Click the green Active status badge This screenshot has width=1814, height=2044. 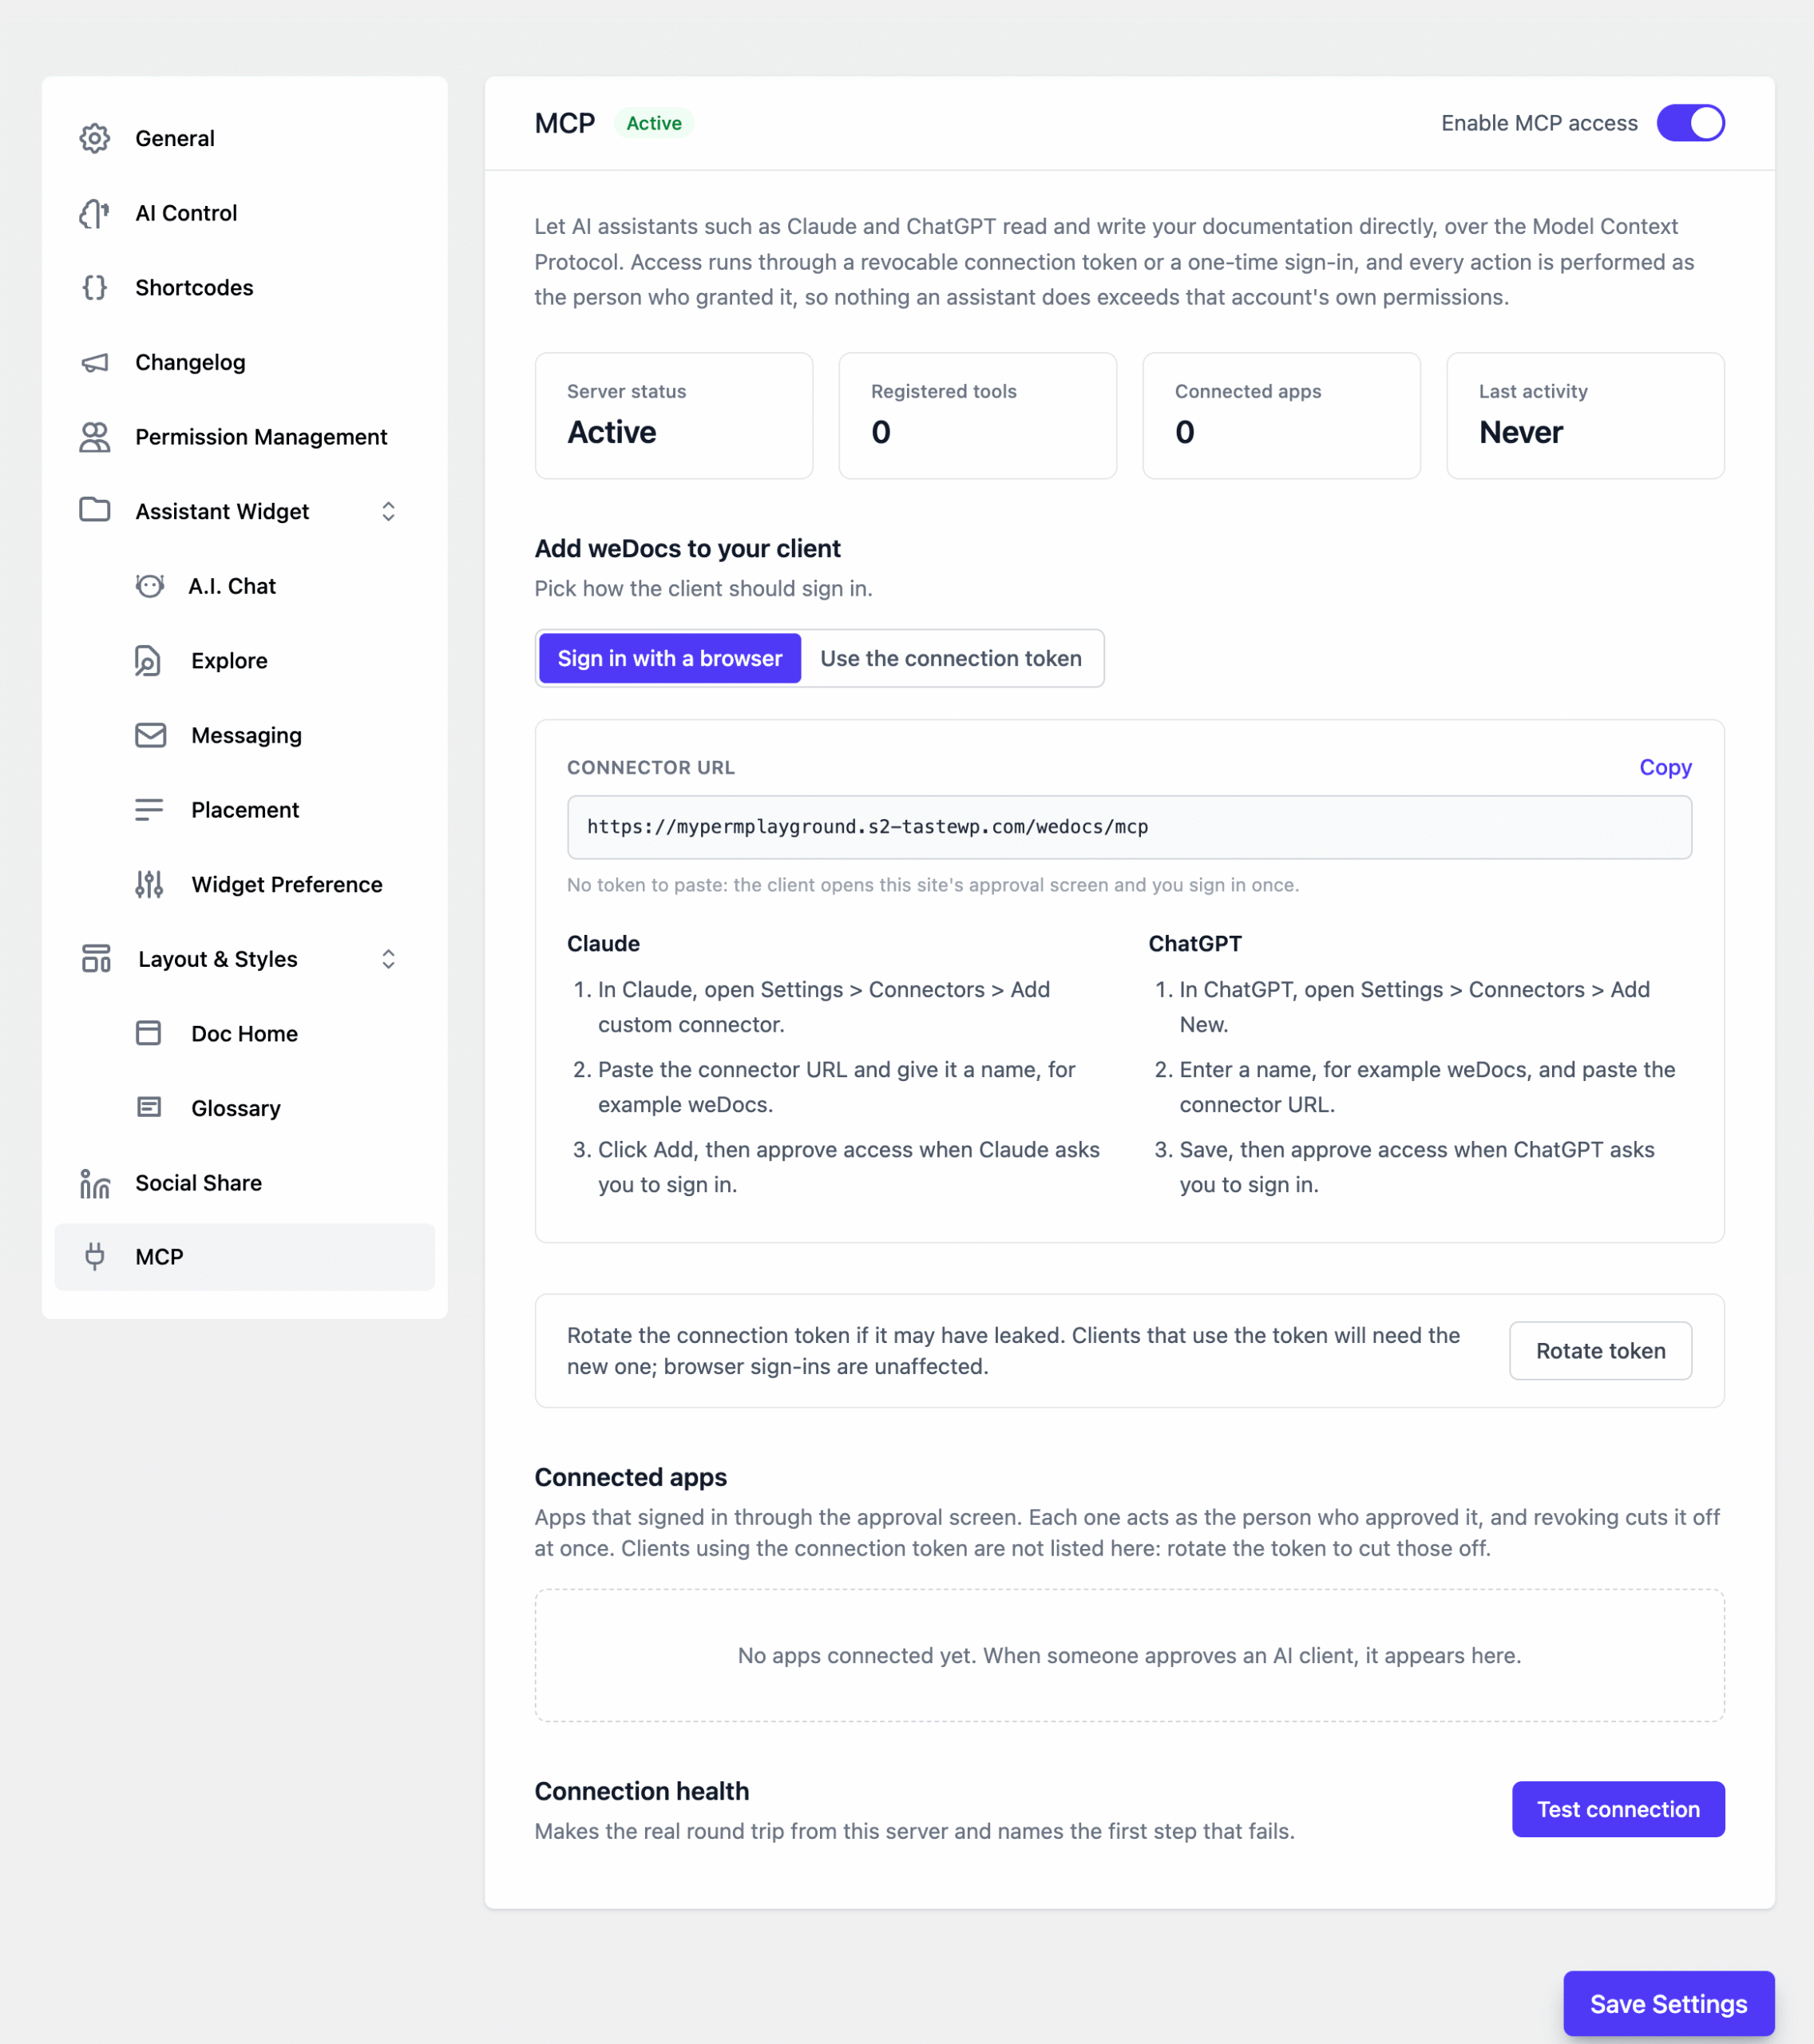point(654,123)
